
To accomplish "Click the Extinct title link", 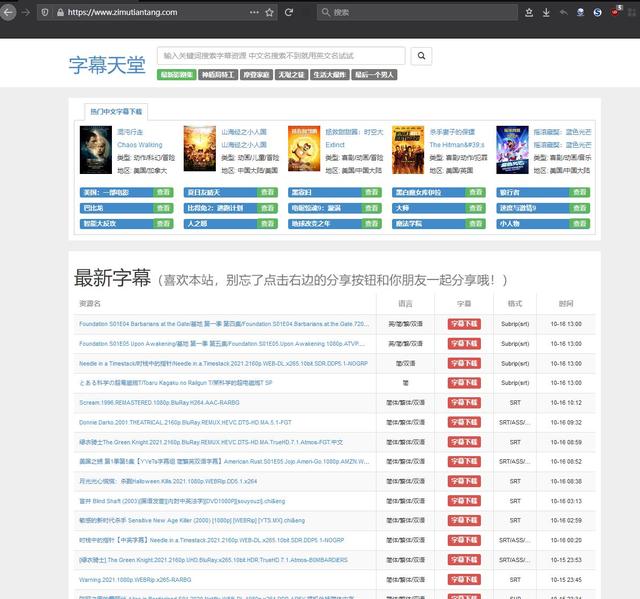I will pos(335,145).
